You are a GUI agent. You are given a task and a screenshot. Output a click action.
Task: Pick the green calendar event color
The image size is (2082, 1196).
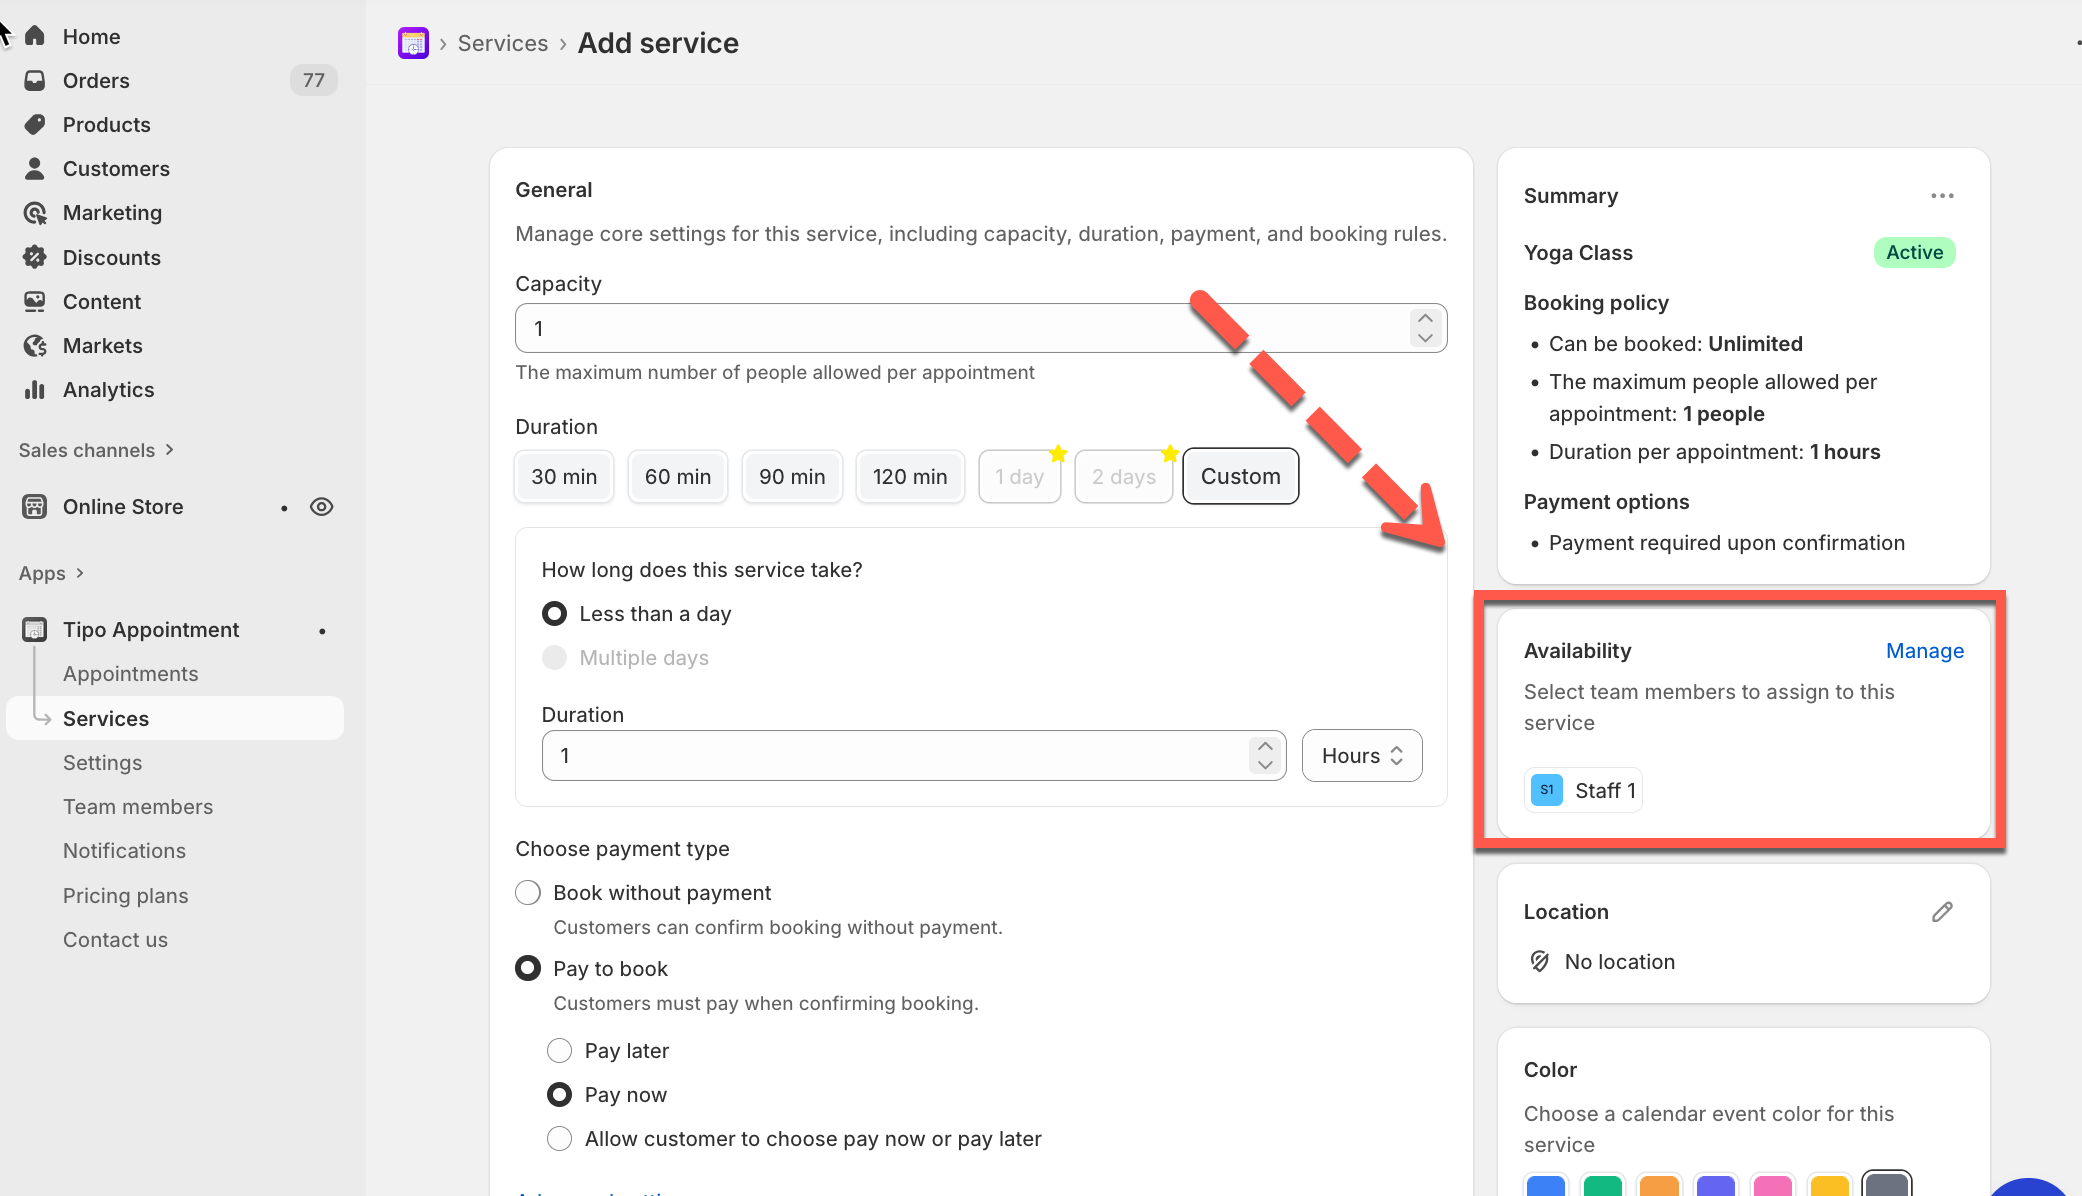(1602, 1186)
